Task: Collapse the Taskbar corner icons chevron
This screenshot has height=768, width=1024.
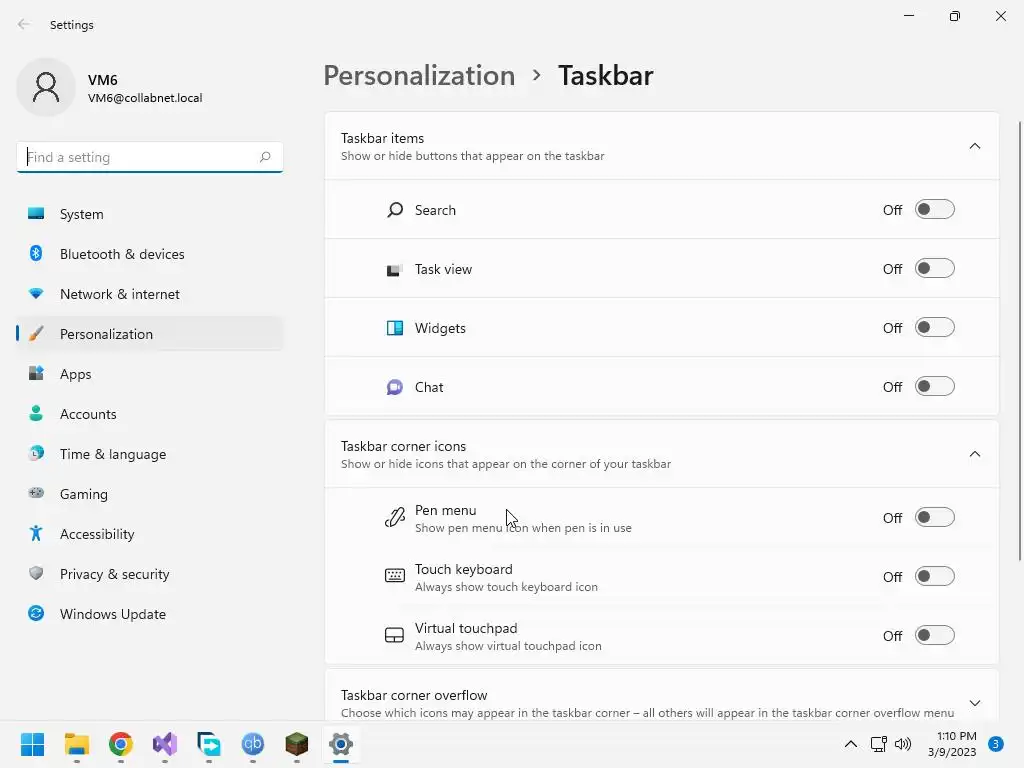Action: coord(974,454)
